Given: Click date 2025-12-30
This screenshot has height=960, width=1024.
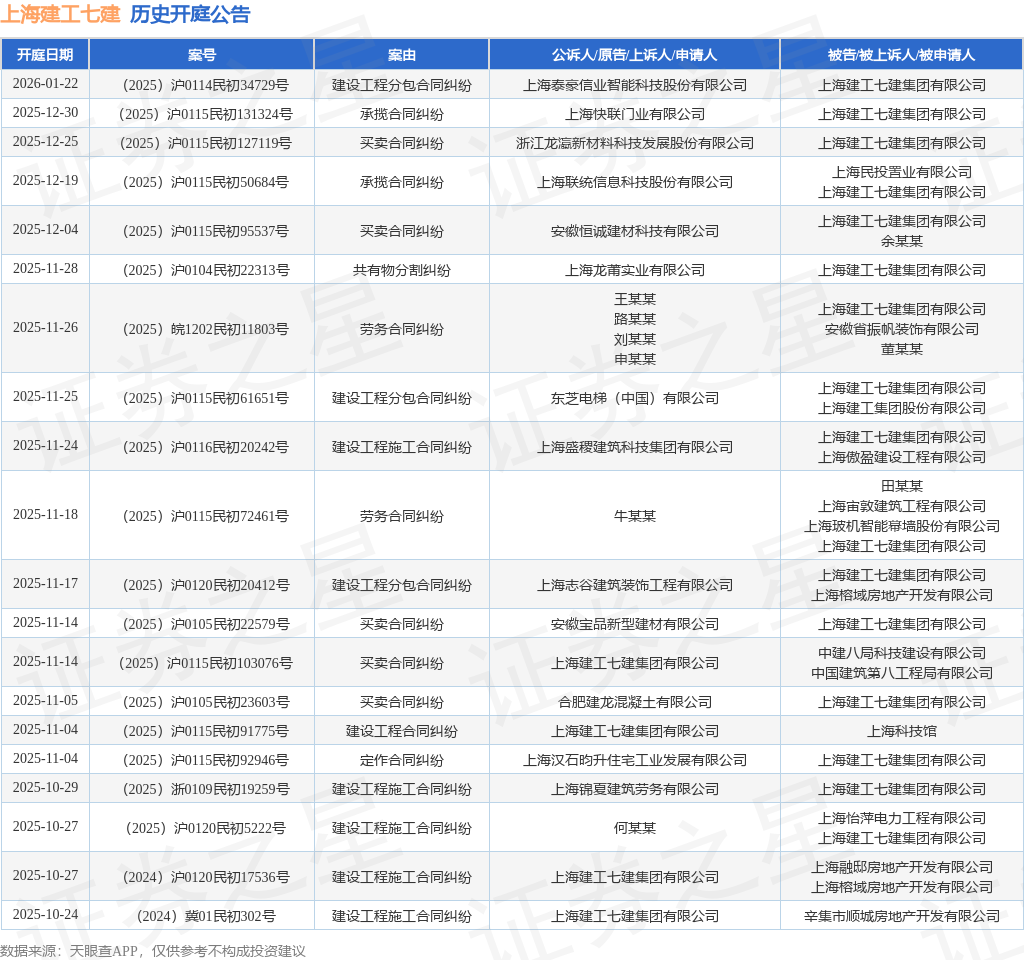Looking at the screenshot, I should pos(45,112).
